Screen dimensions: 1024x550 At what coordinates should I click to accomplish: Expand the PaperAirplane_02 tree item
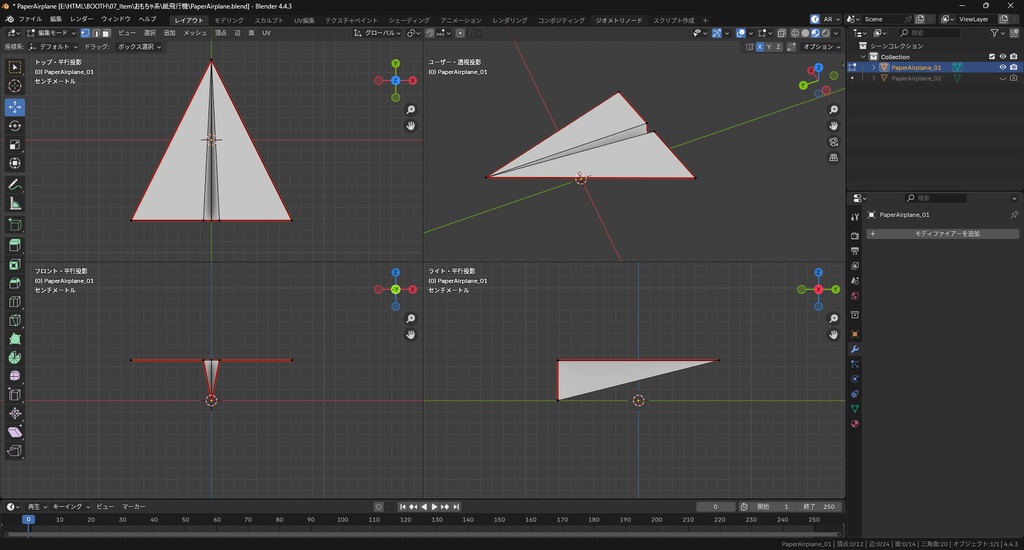[873, 78]
